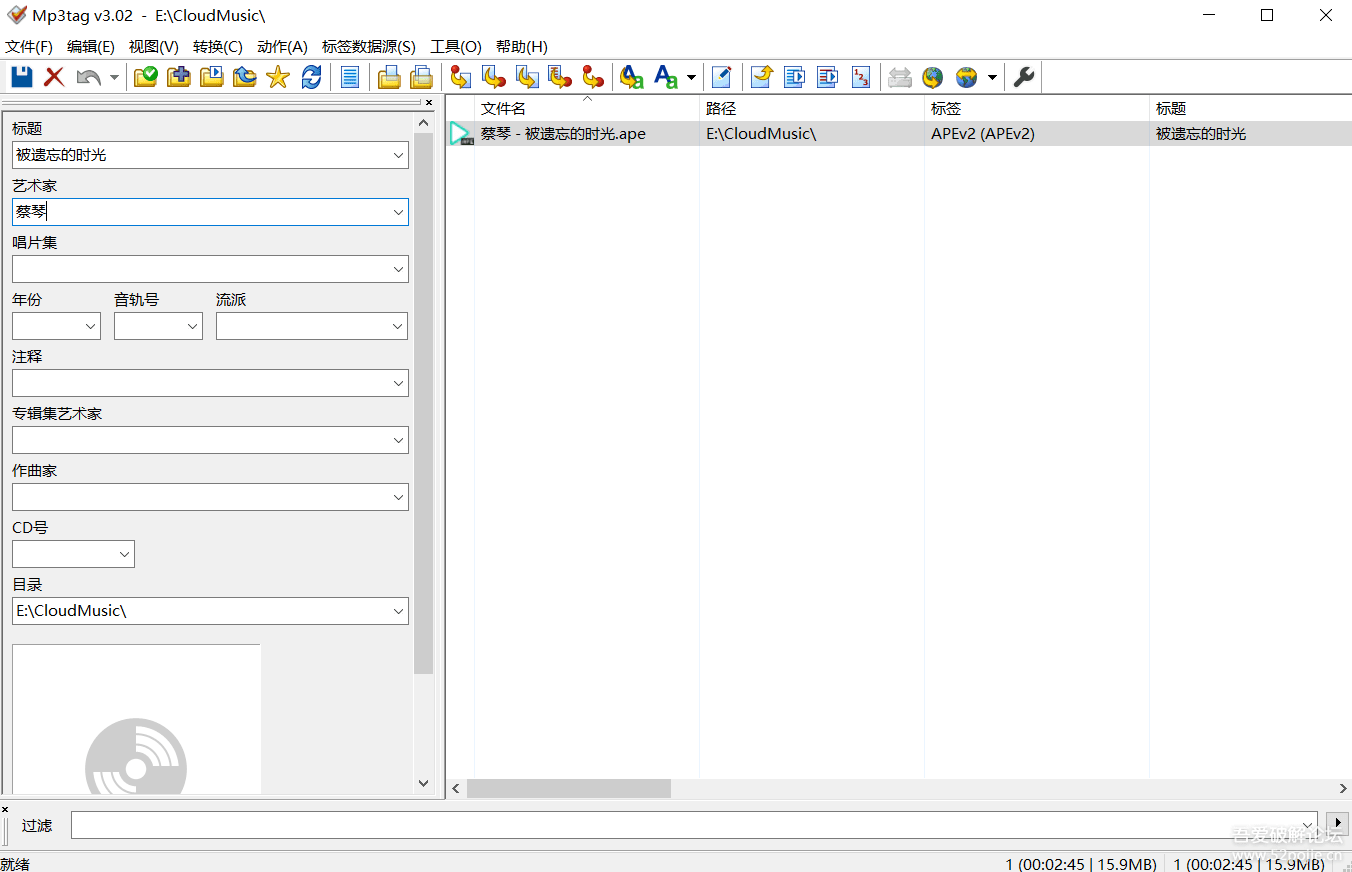Viewport: 1352px width, 872px height.
Task: Close the tag panel with its small x
Action: (429, 102)
